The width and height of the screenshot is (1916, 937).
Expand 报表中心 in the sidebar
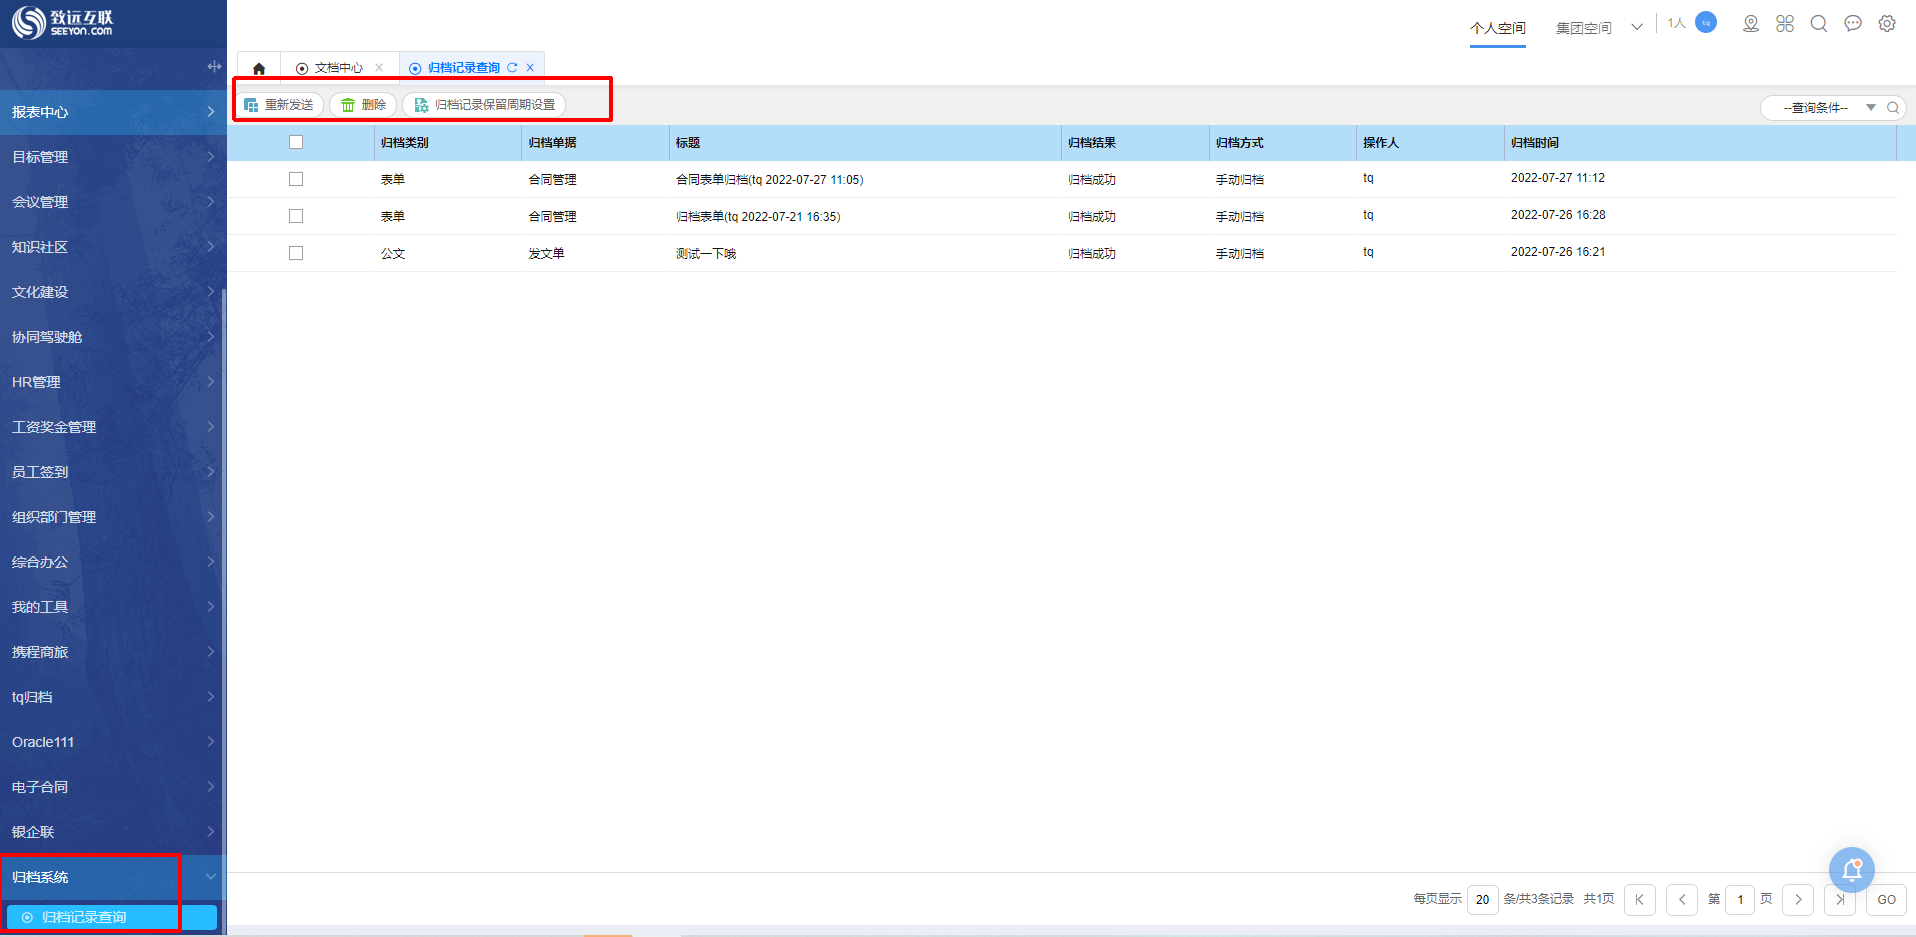112,112
